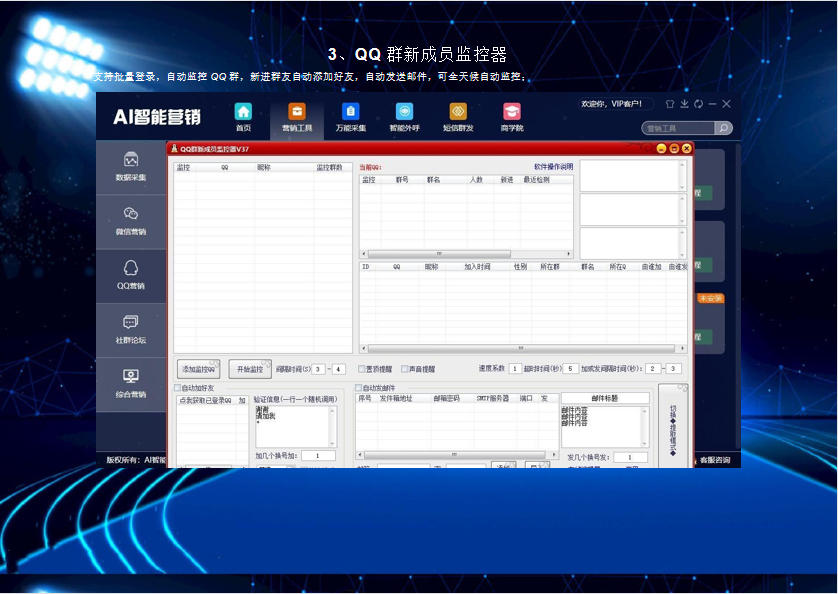Click right arrow of group list scrollbar
This screenshot has height=594, width=838.
[x=569, y=254]
